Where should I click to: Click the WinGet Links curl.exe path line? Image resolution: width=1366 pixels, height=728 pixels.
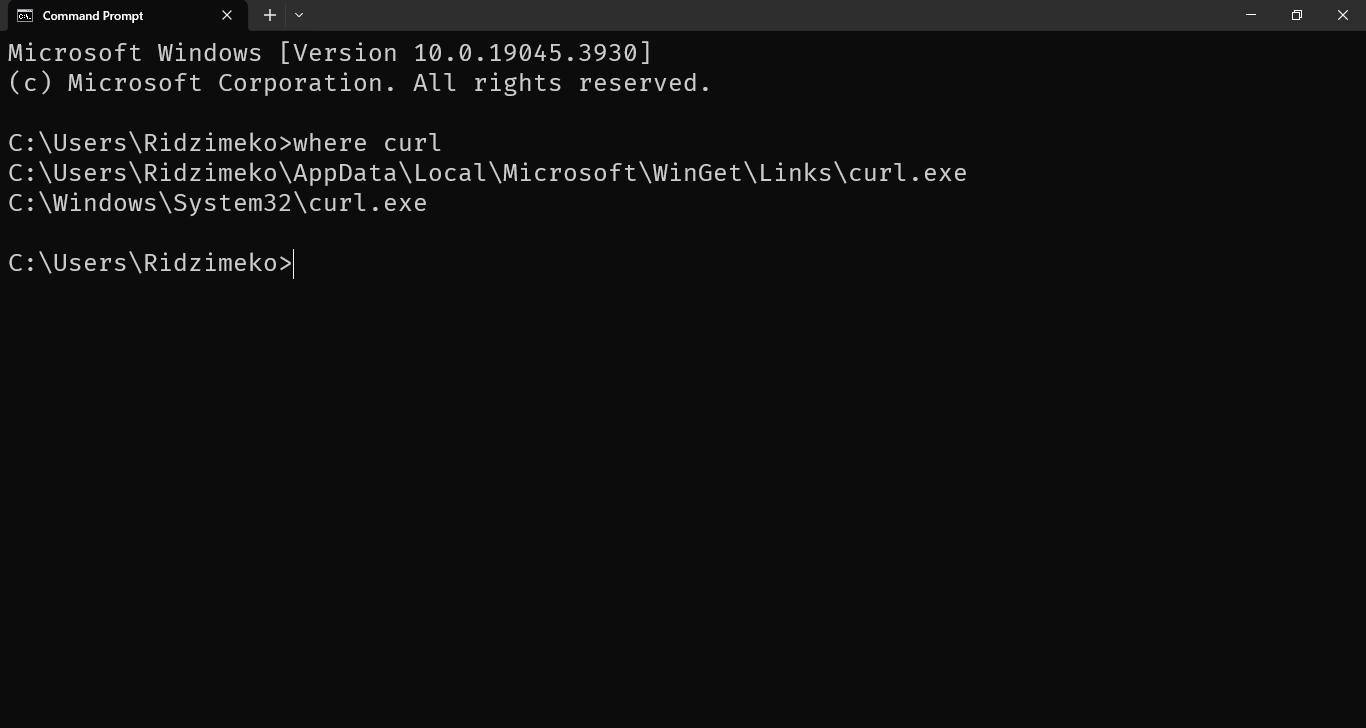tap(487, 173)
